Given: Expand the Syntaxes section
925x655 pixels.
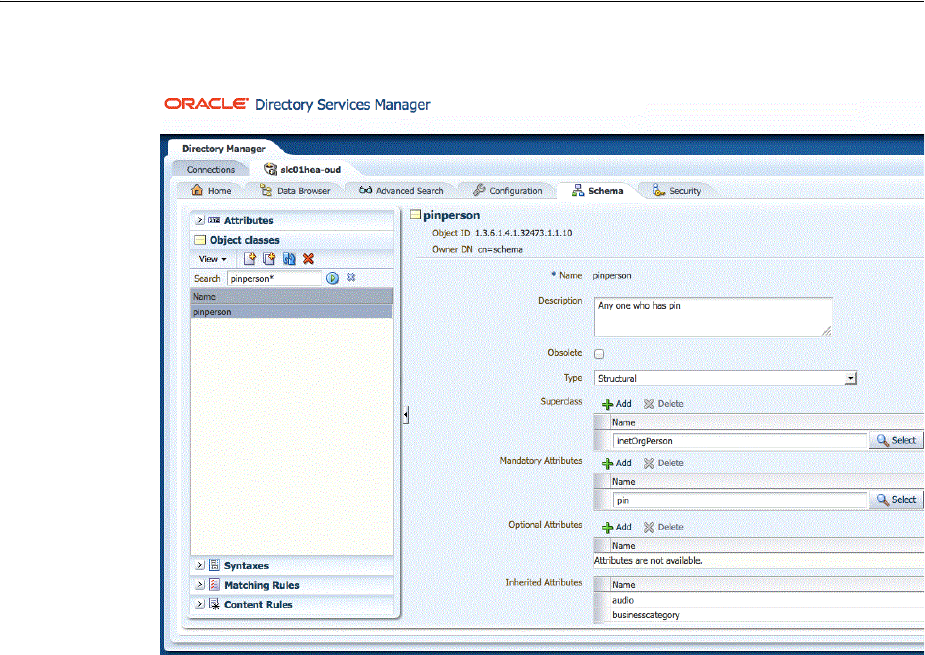Looking at the screenshot, I should click(x=200, y=565).
